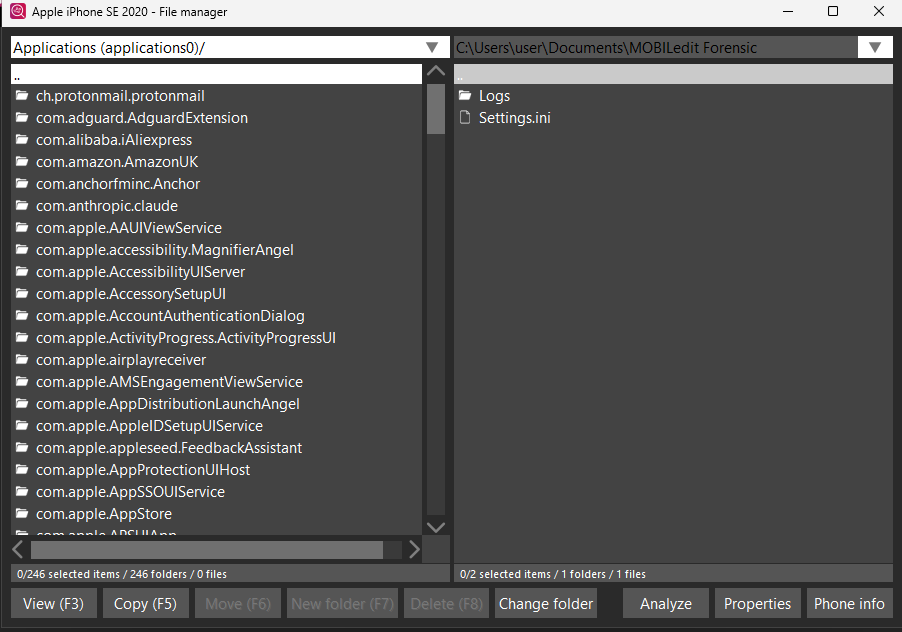The width and height of the screenshot is (902, 632).
Task: Click the vertical scrollbar thumb in phone pane
Action: (436, 109)
